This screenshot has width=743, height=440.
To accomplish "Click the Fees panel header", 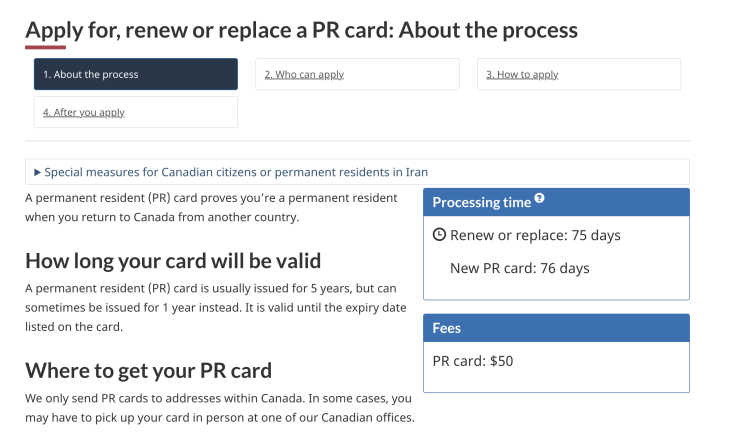I will coord(556,328).
